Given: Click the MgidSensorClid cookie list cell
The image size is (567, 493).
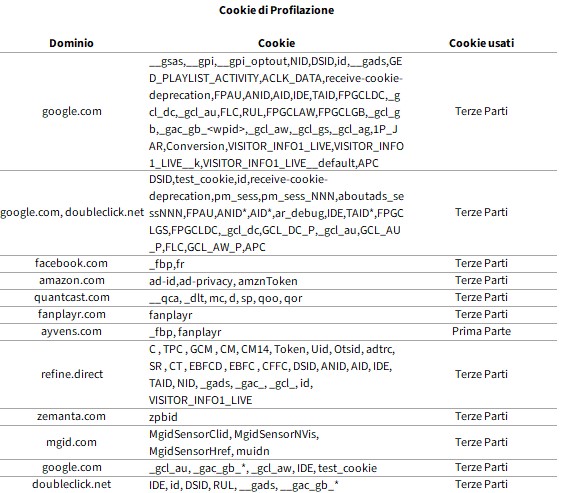Looking at the screenshot, I should (x=234, y=442).
